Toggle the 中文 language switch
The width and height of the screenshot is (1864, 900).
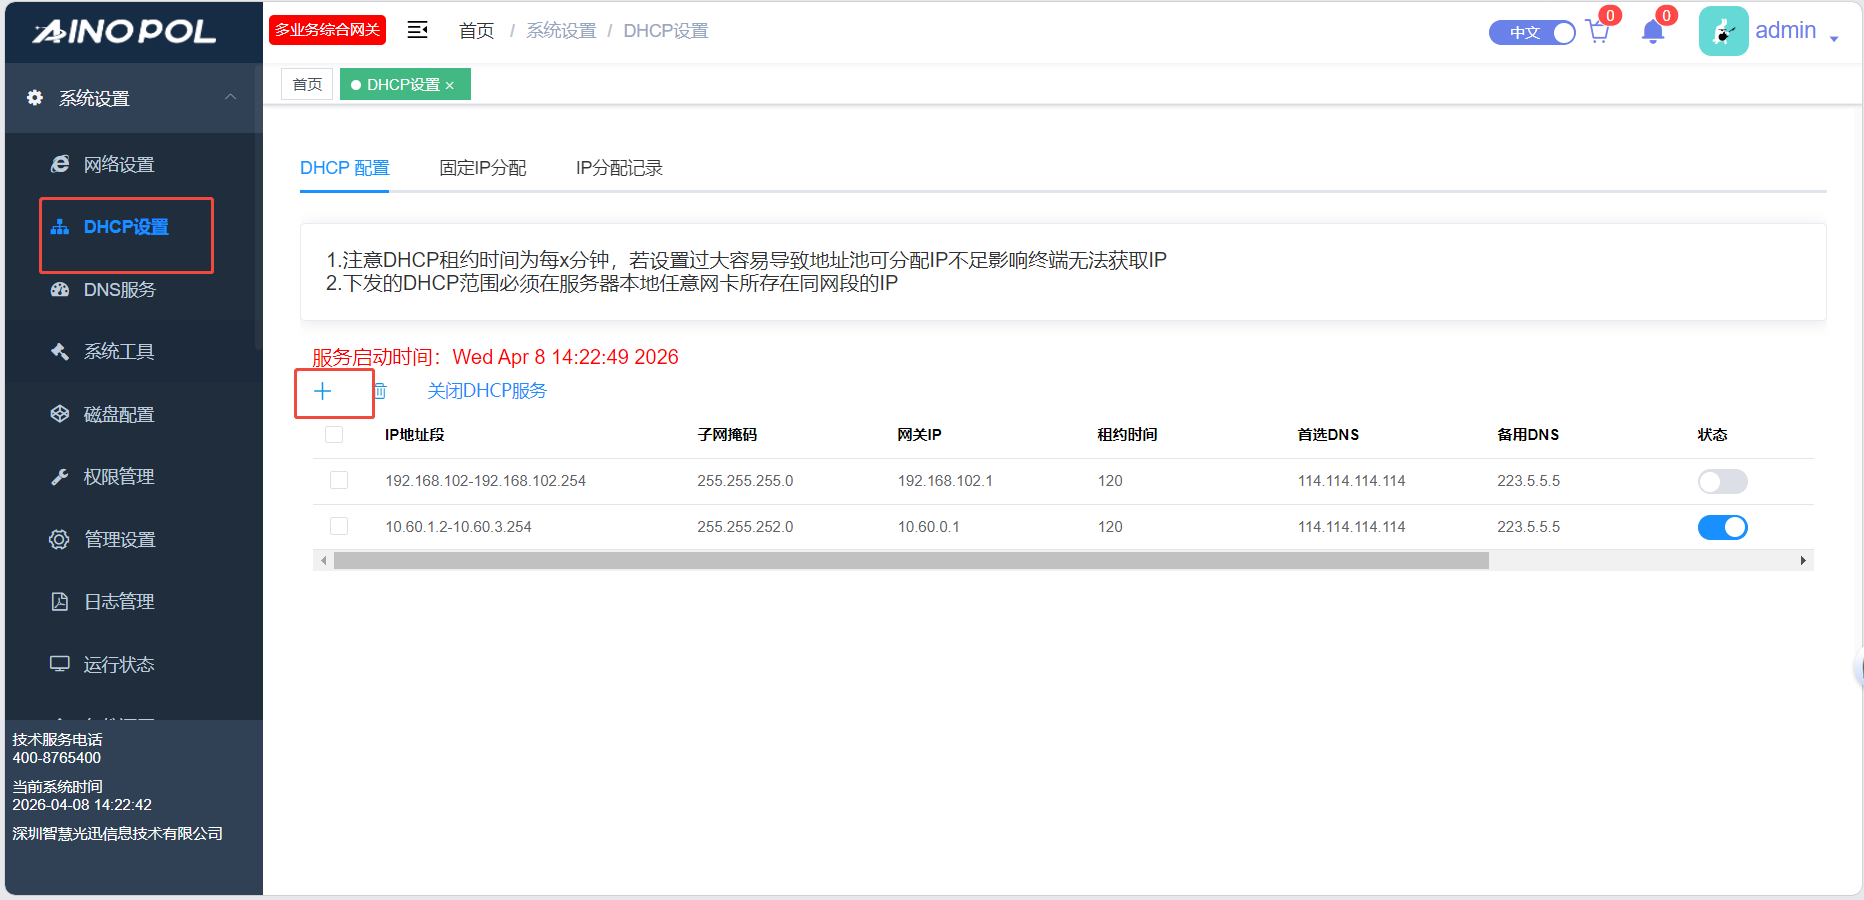pos(1532,33)
